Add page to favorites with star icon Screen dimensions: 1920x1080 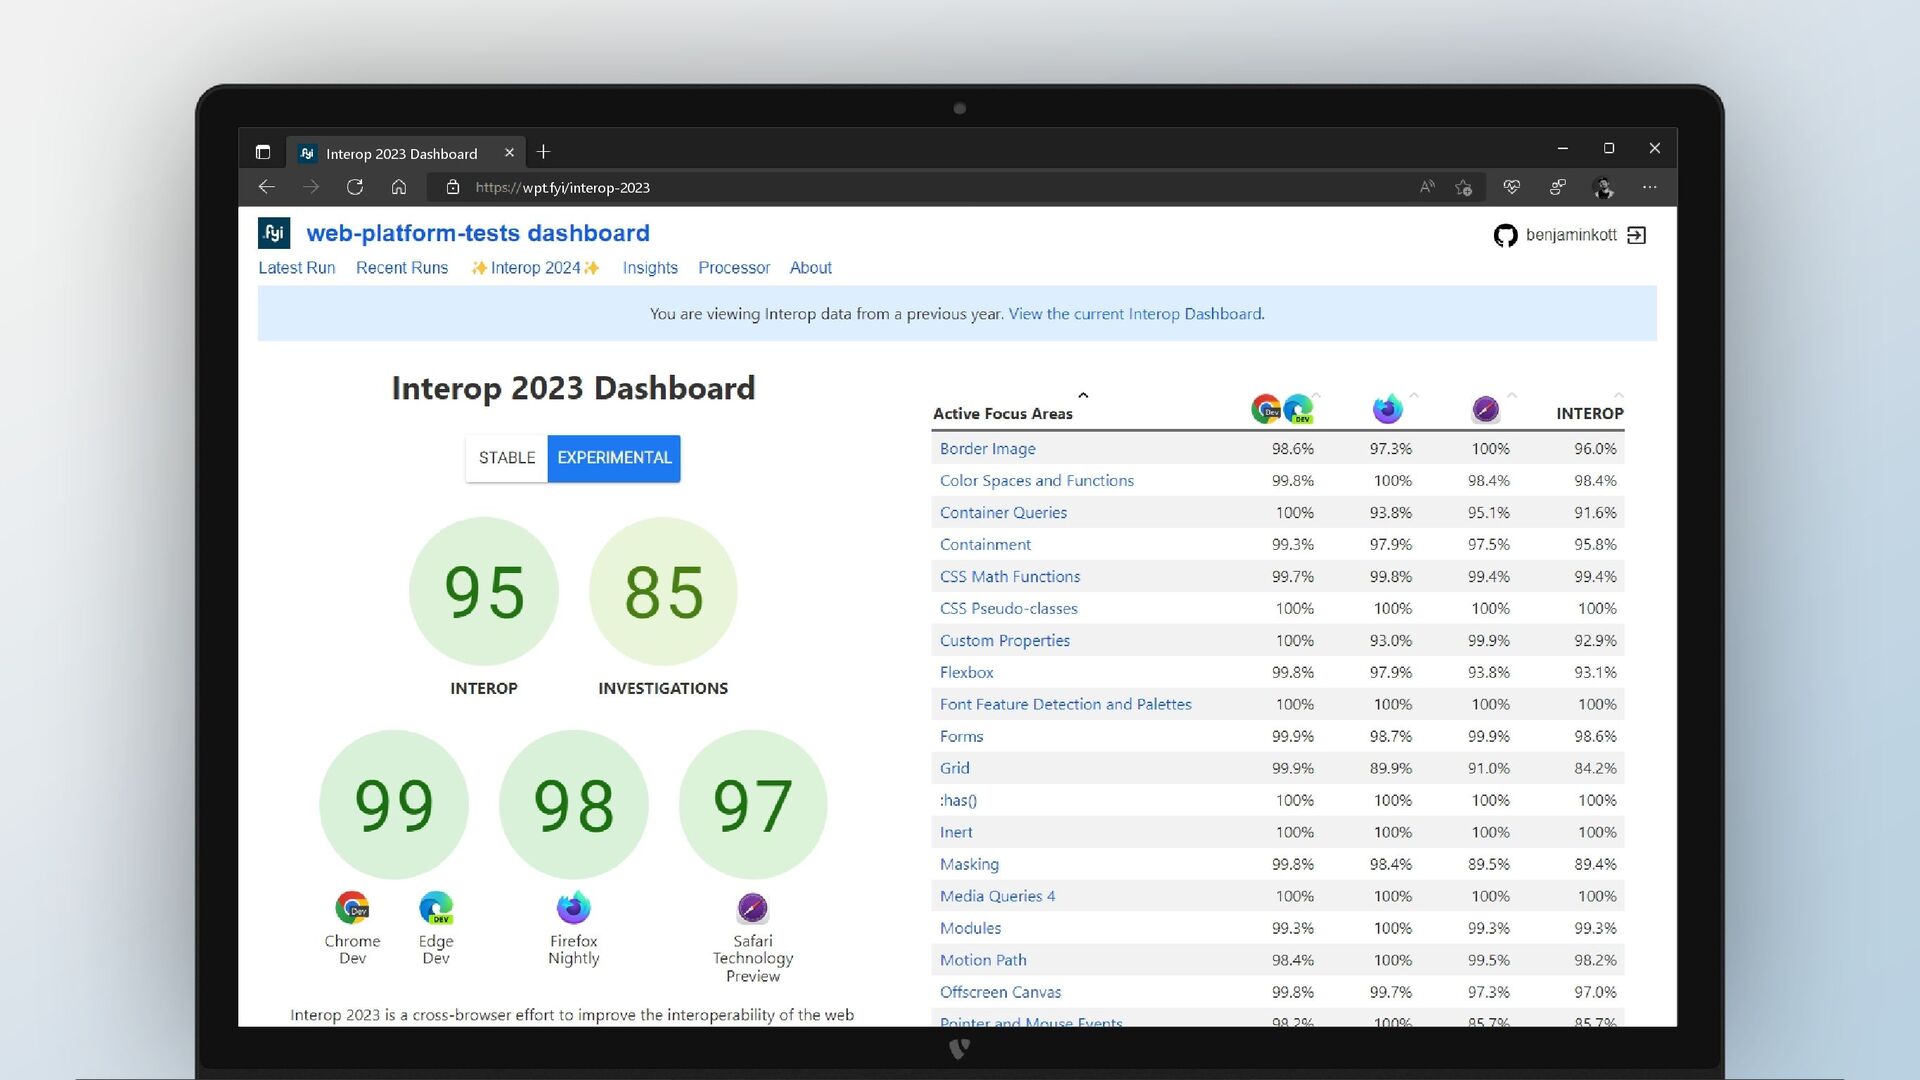click(x=1464, y=187)
